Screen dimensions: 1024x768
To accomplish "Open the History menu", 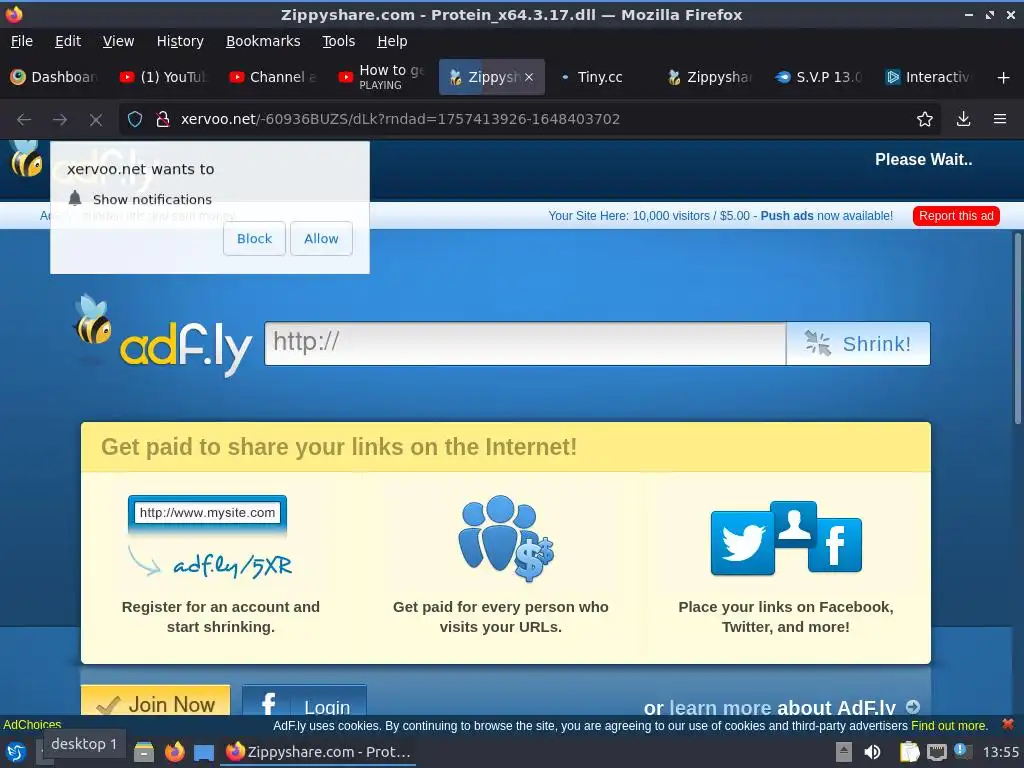I will 180,41.
